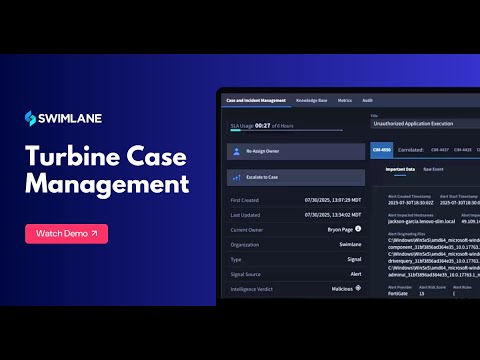Click the Re-Assign Owner button
The image size is (480, 360).
pyautogui.click(x=296, y=151)
